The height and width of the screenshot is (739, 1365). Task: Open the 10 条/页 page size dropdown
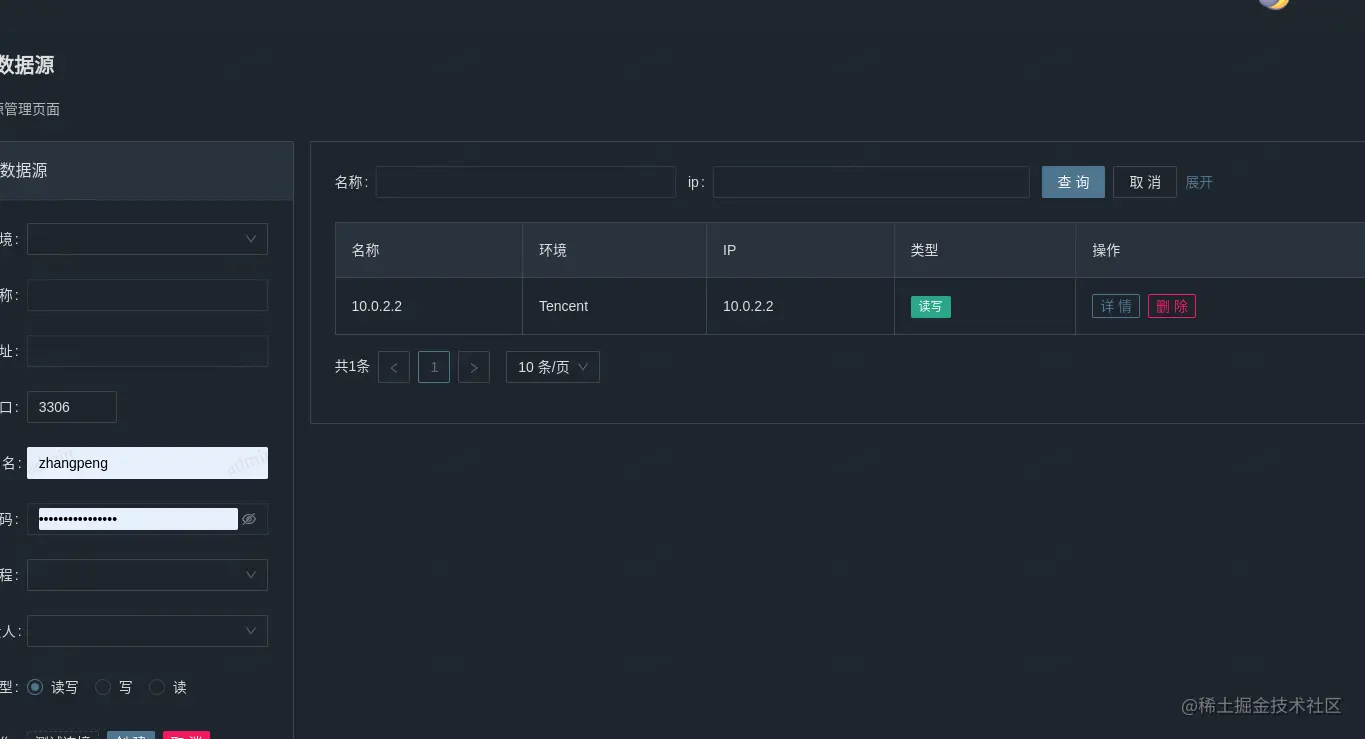553,367
